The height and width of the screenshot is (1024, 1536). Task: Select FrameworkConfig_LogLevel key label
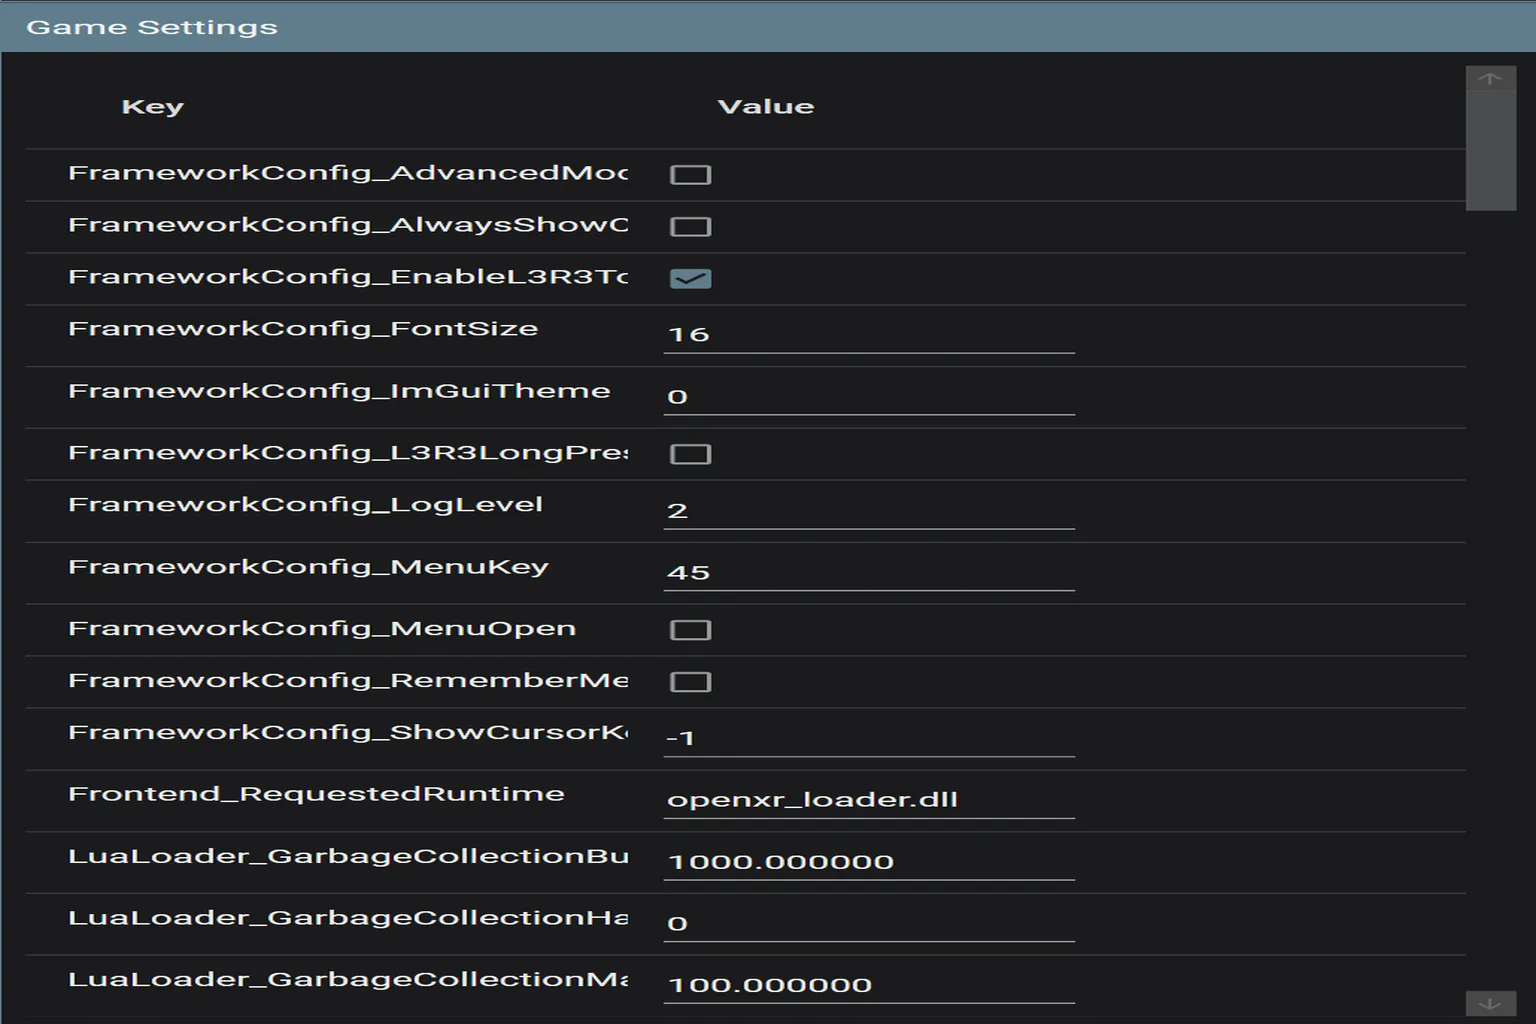click(x=305, y=505)
